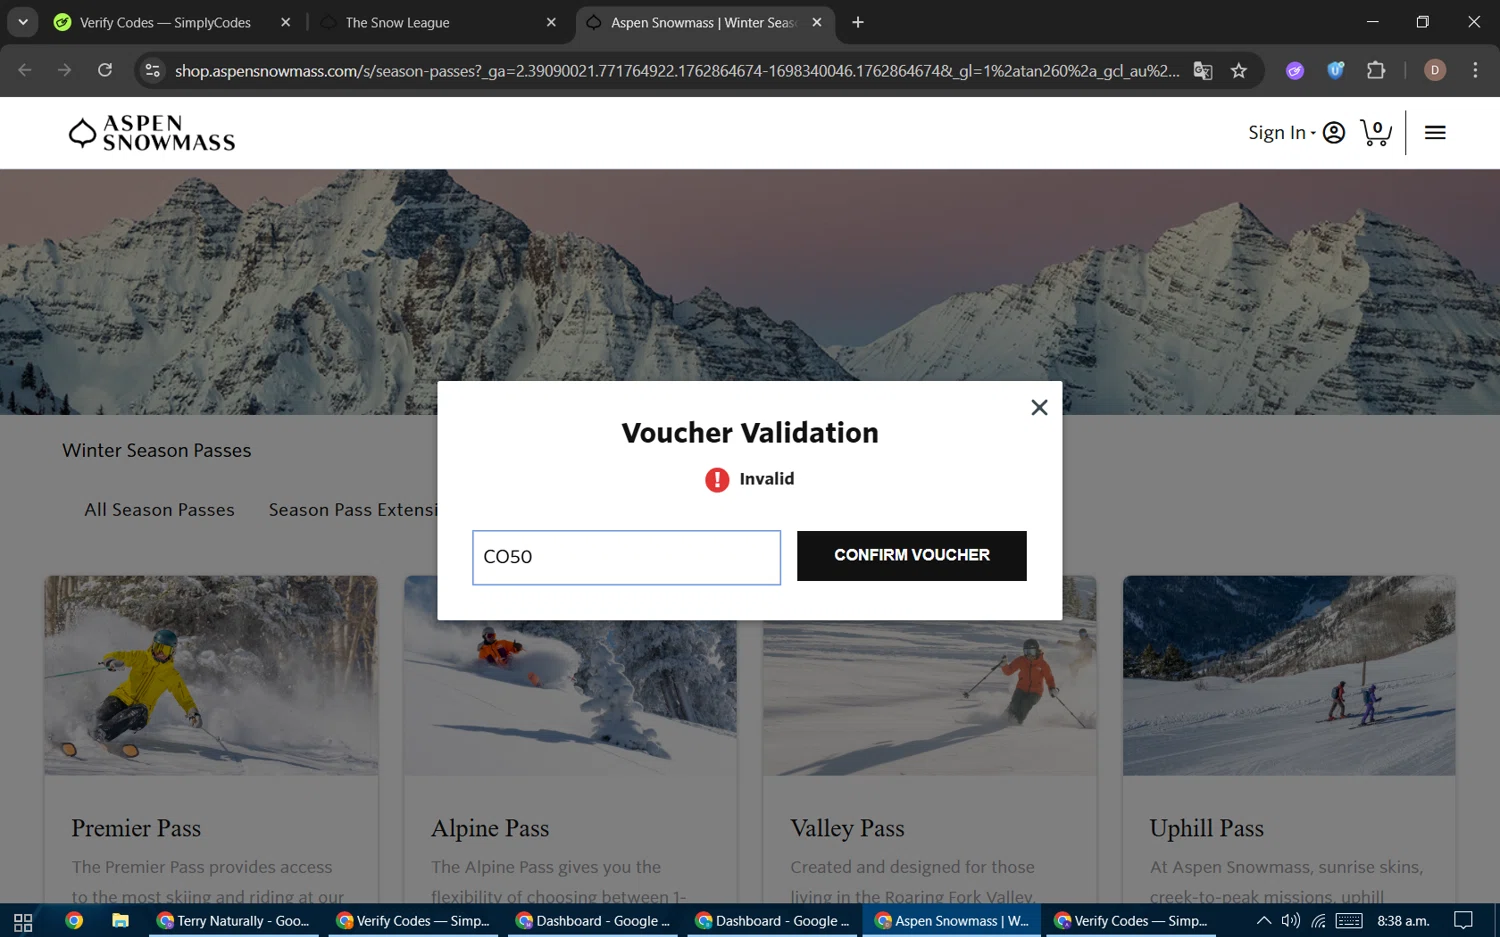Click the Alpine Pass title
1500x937 pixels.
point(490,828)
